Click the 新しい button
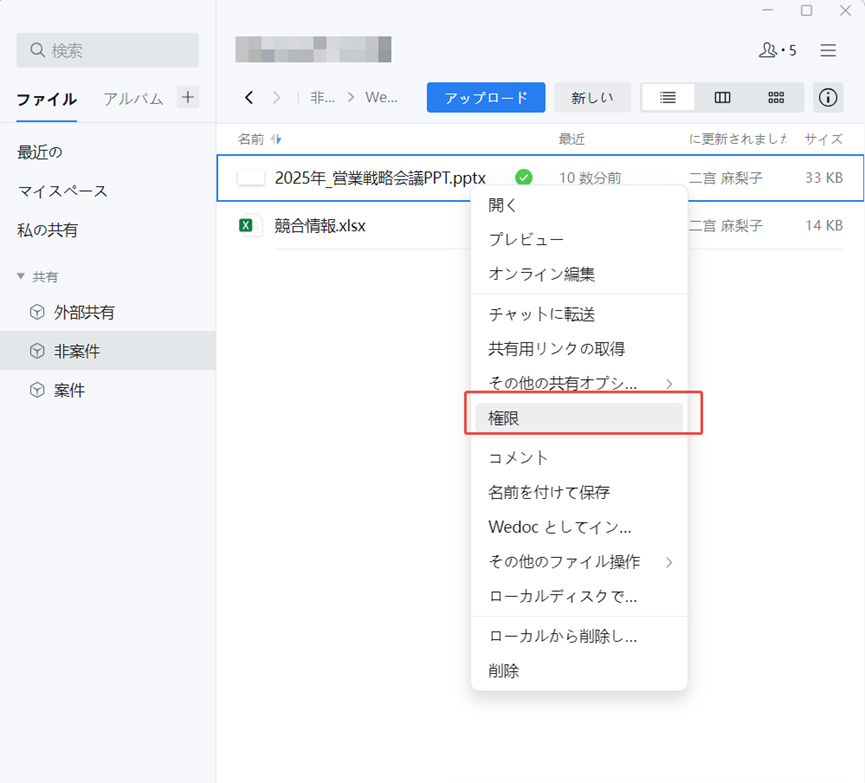This screenshot has height=783, width=865. (592, 97)
